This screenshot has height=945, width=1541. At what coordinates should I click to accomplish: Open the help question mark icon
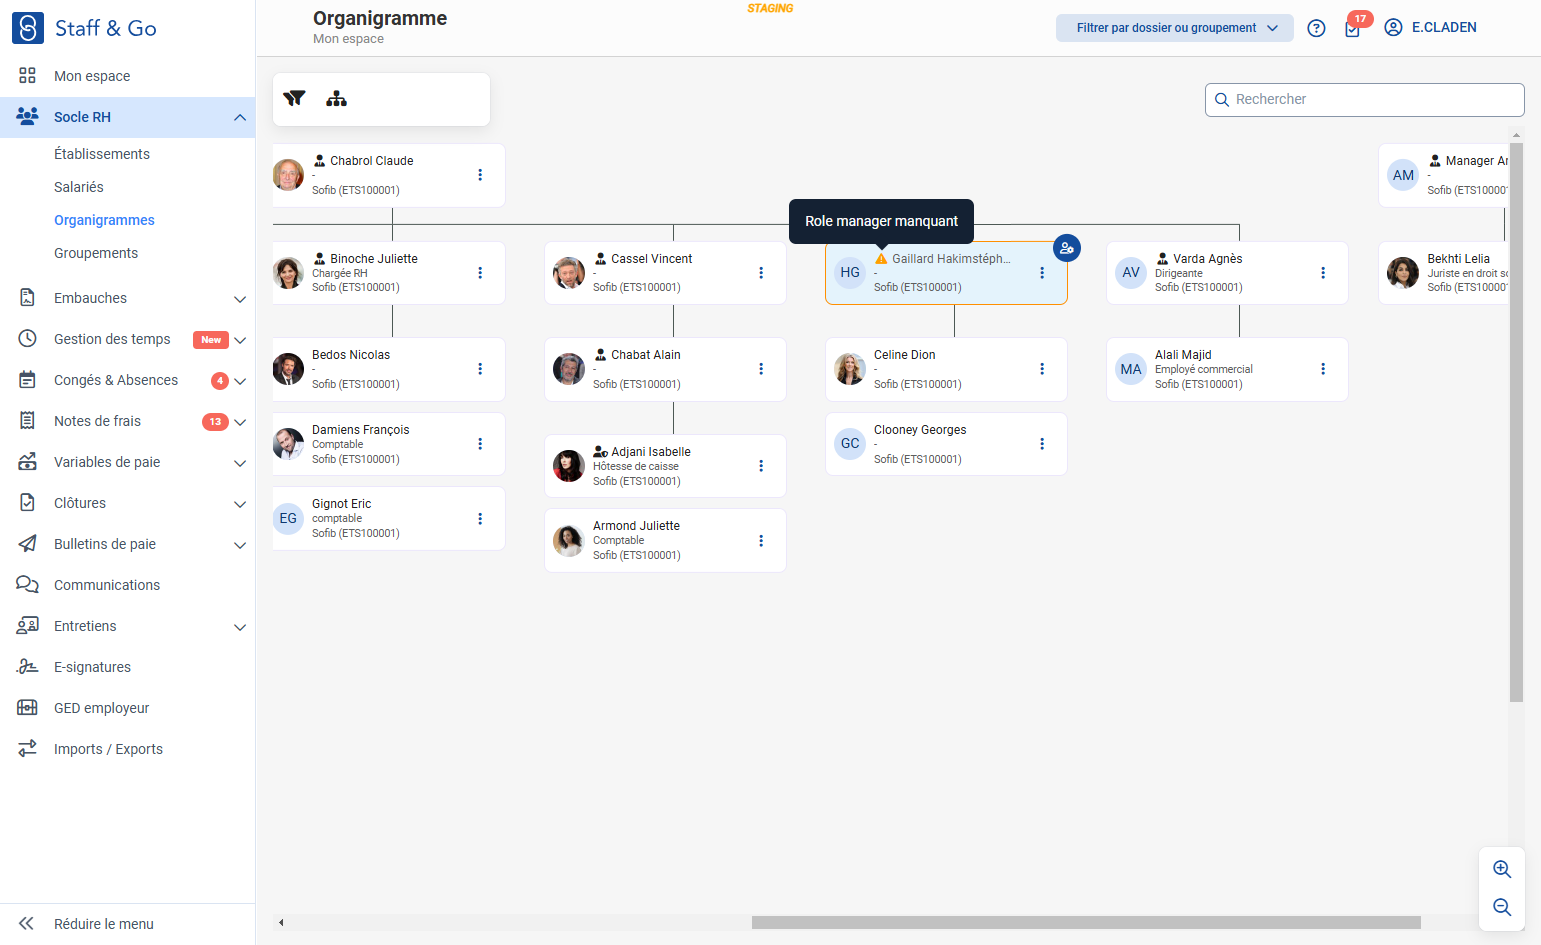1316,28
